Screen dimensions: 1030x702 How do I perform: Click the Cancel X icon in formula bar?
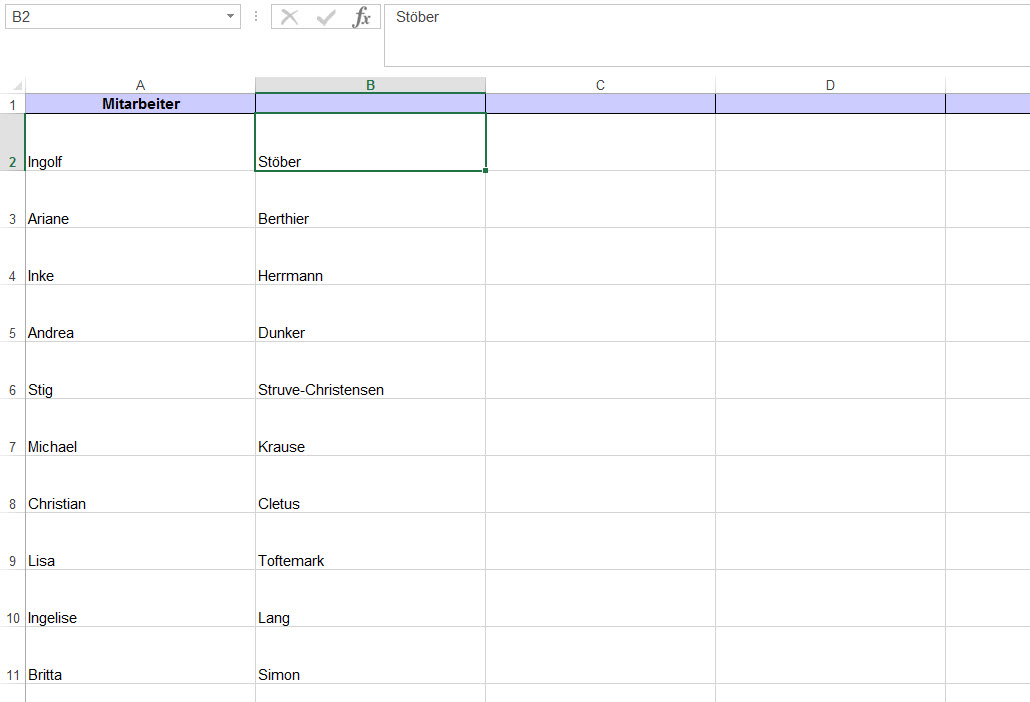(x=290, y=17)
